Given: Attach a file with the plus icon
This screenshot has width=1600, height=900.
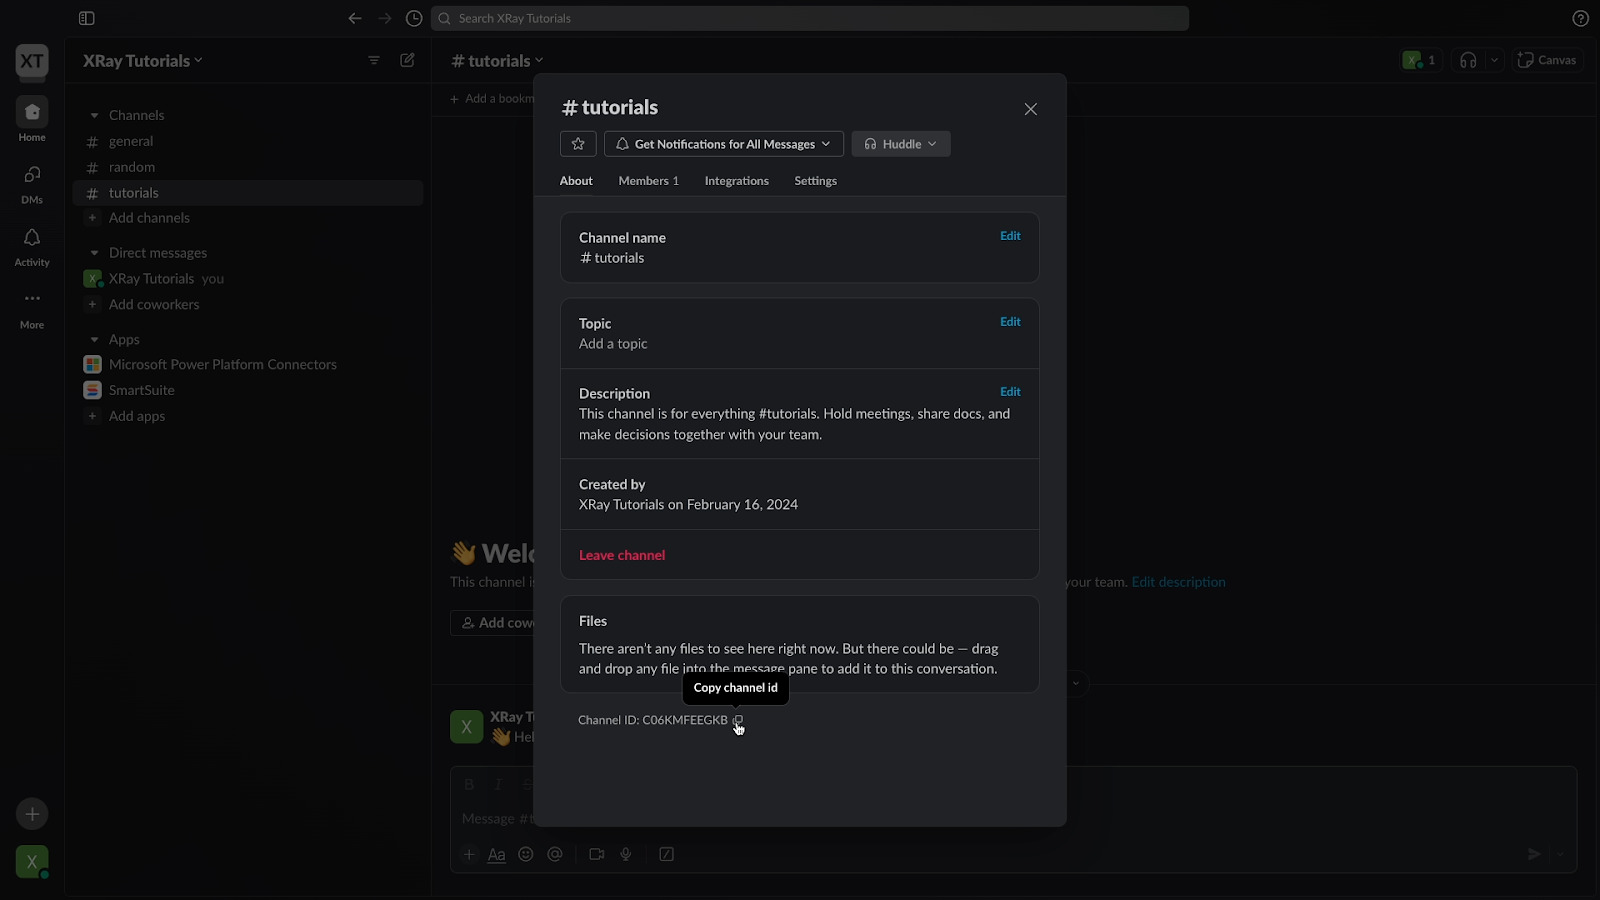Looking at the screenshot, I should point(468,854).
